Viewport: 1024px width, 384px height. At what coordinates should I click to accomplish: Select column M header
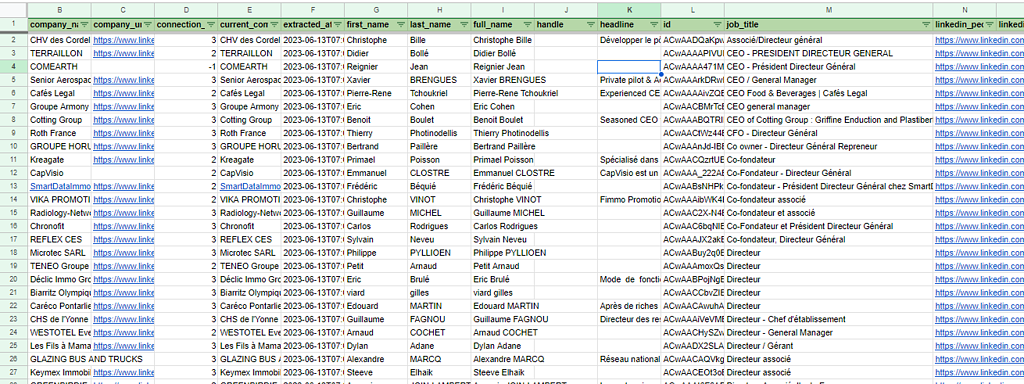tap(829, 10)
